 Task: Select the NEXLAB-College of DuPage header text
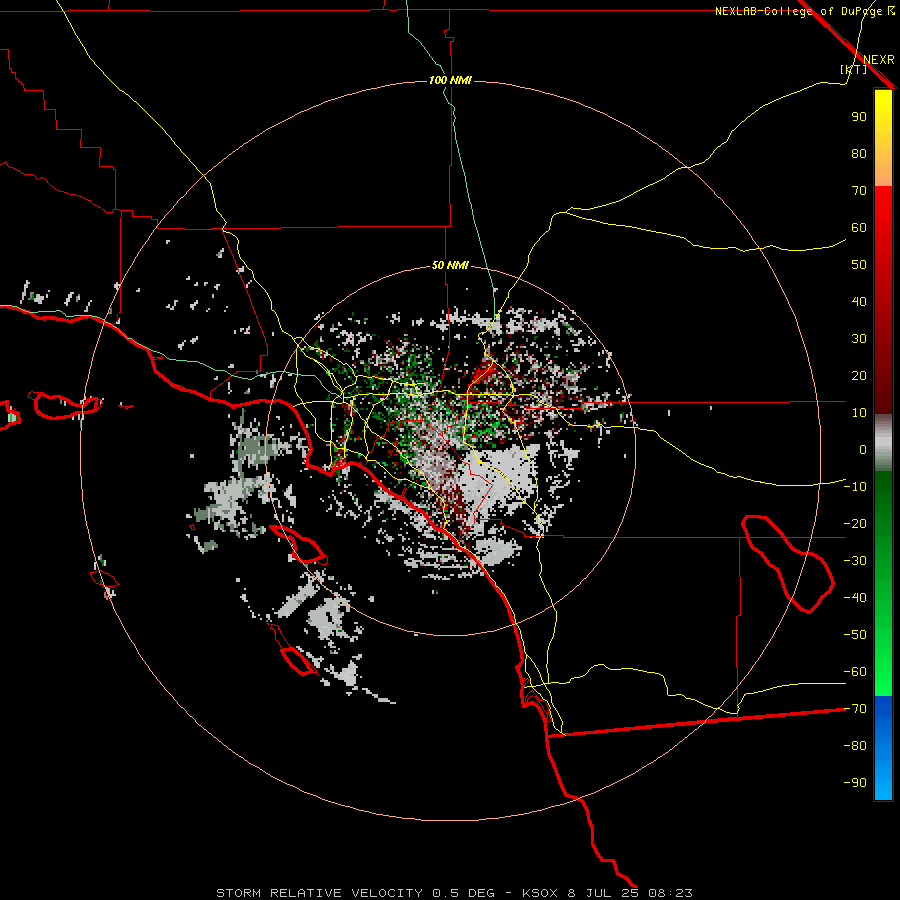pyautogui.click(x=798, y=11)
